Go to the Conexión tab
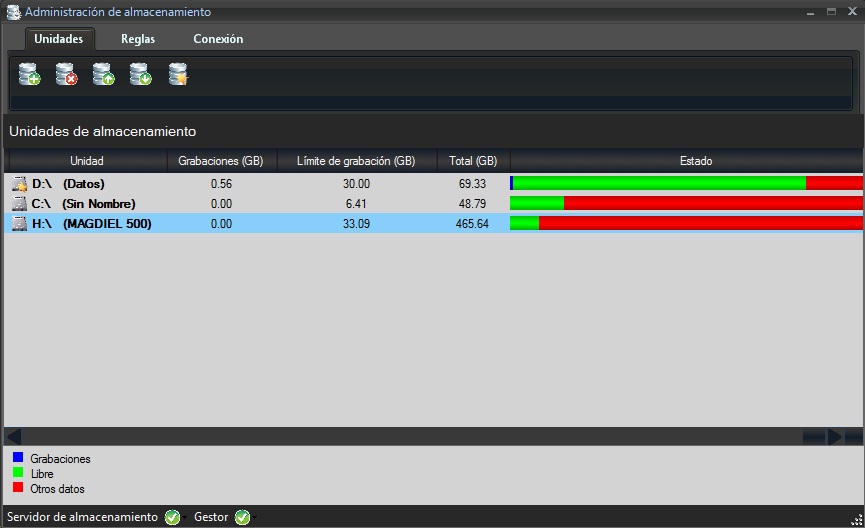Screen dimensions: 865x528 [x=218, y=39]
